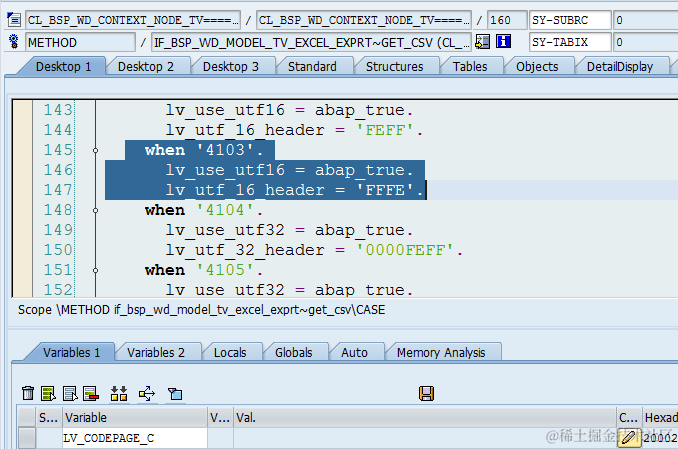Select the LV_CODEPAGE_C row selector button
This screenshot has width=678, height=449.
(x=27, y=438)
